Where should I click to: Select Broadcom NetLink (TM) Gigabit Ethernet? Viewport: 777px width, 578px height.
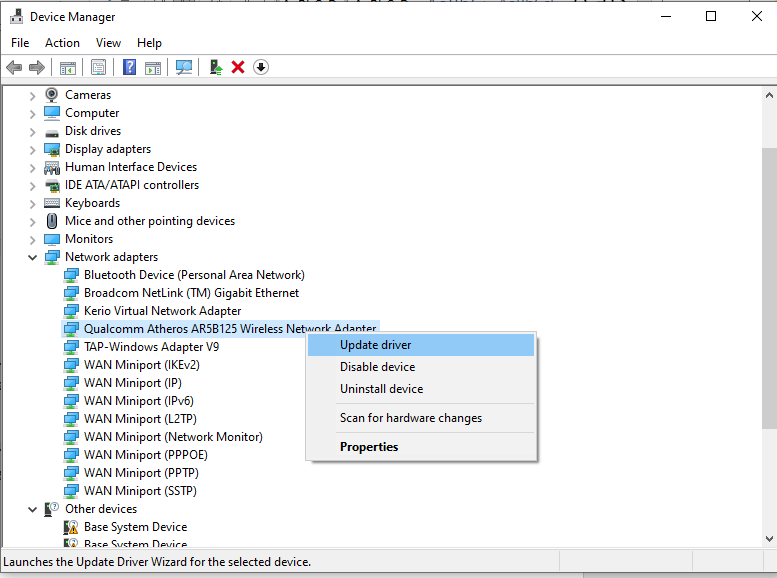(191, 293)
